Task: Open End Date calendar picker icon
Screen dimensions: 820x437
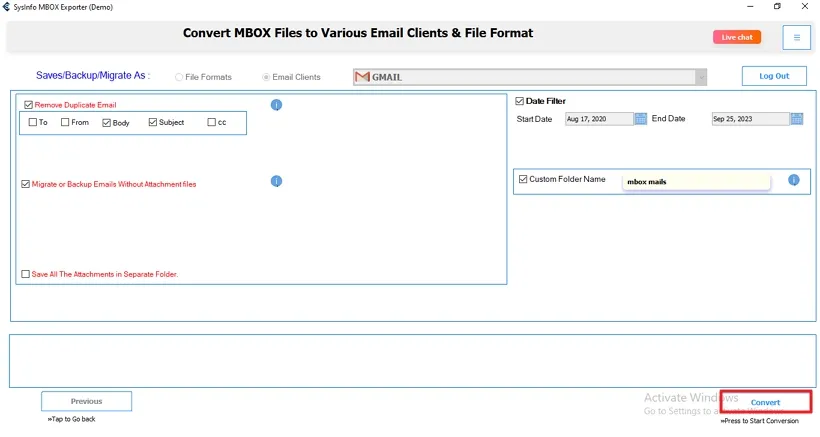Action: [x=796, y=119]
